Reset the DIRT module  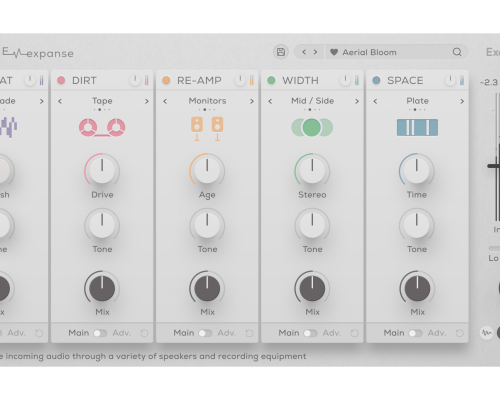click(x=144, y=333)
